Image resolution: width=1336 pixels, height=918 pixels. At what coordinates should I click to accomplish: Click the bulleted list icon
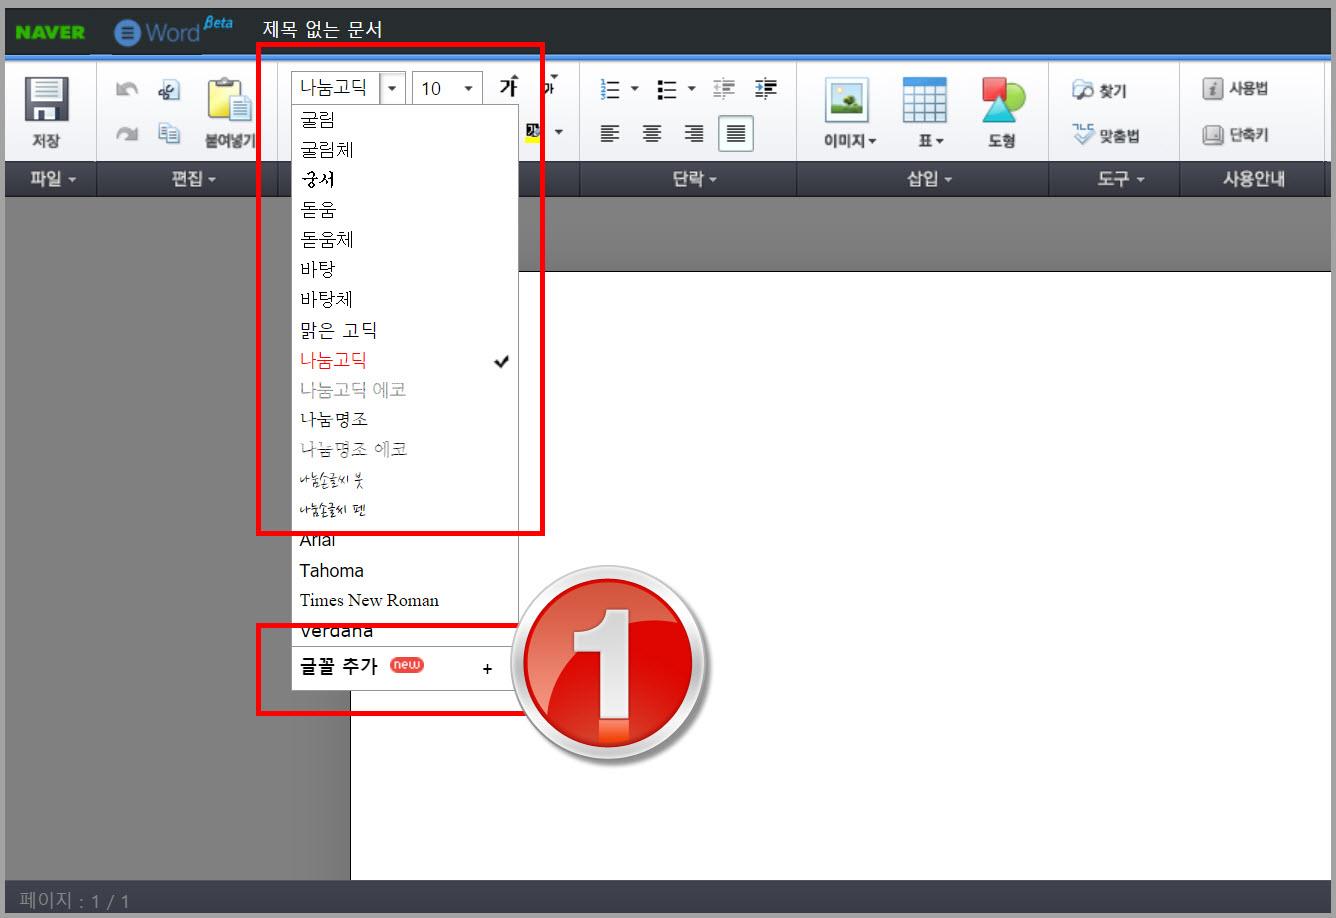pyautogui.click(x=667, y=89)
